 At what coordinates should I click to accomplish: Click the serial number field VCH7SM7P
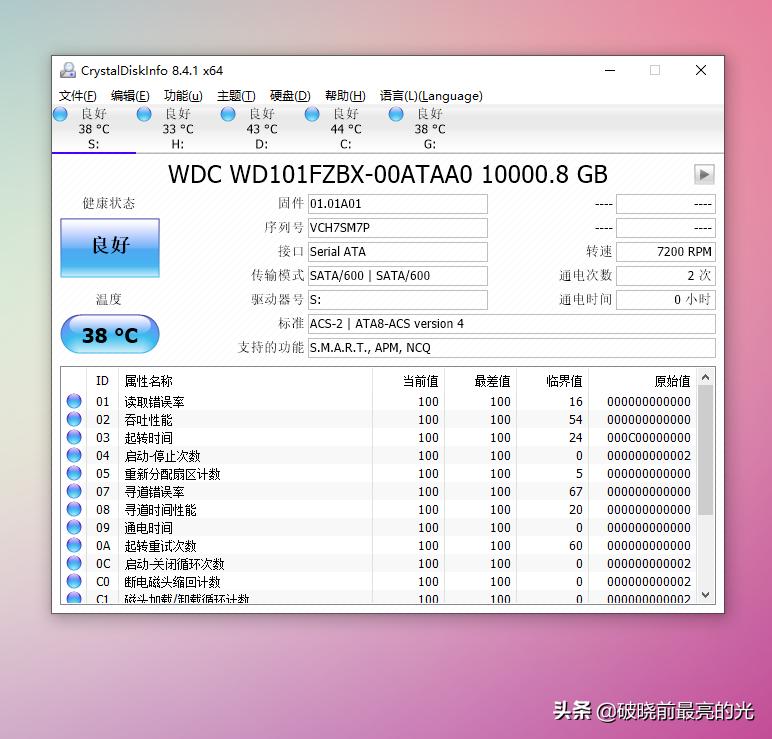[x=398, y=228]
